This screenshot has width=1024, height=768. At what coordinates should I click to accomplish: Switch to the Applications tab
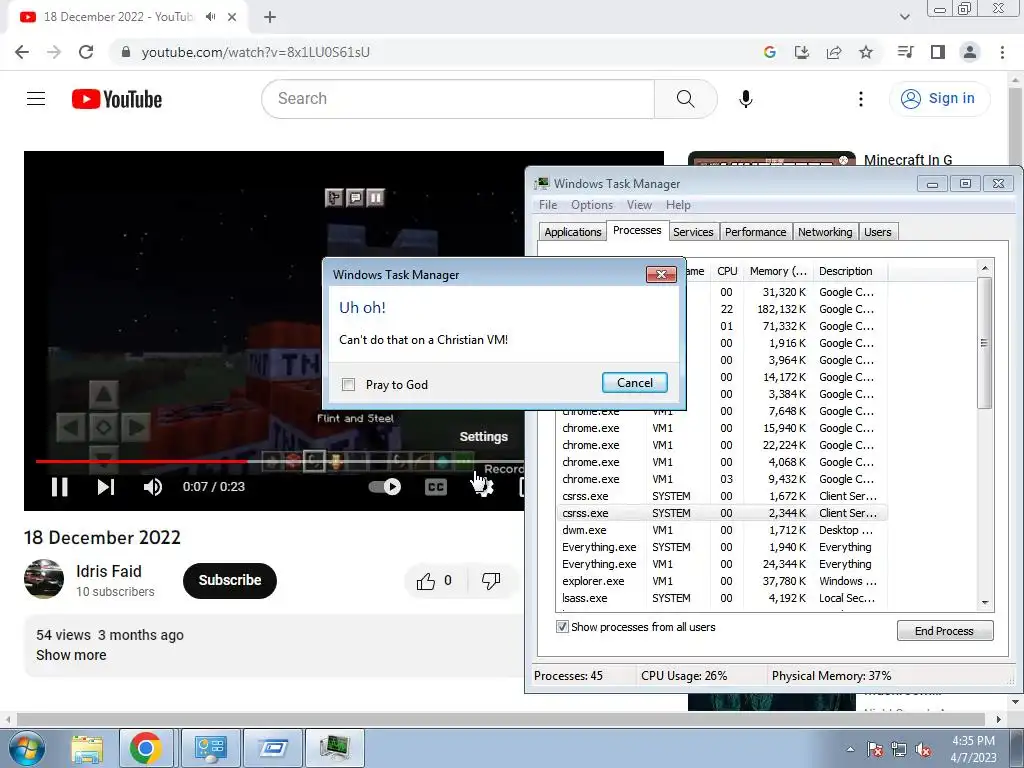pos(573,232)
